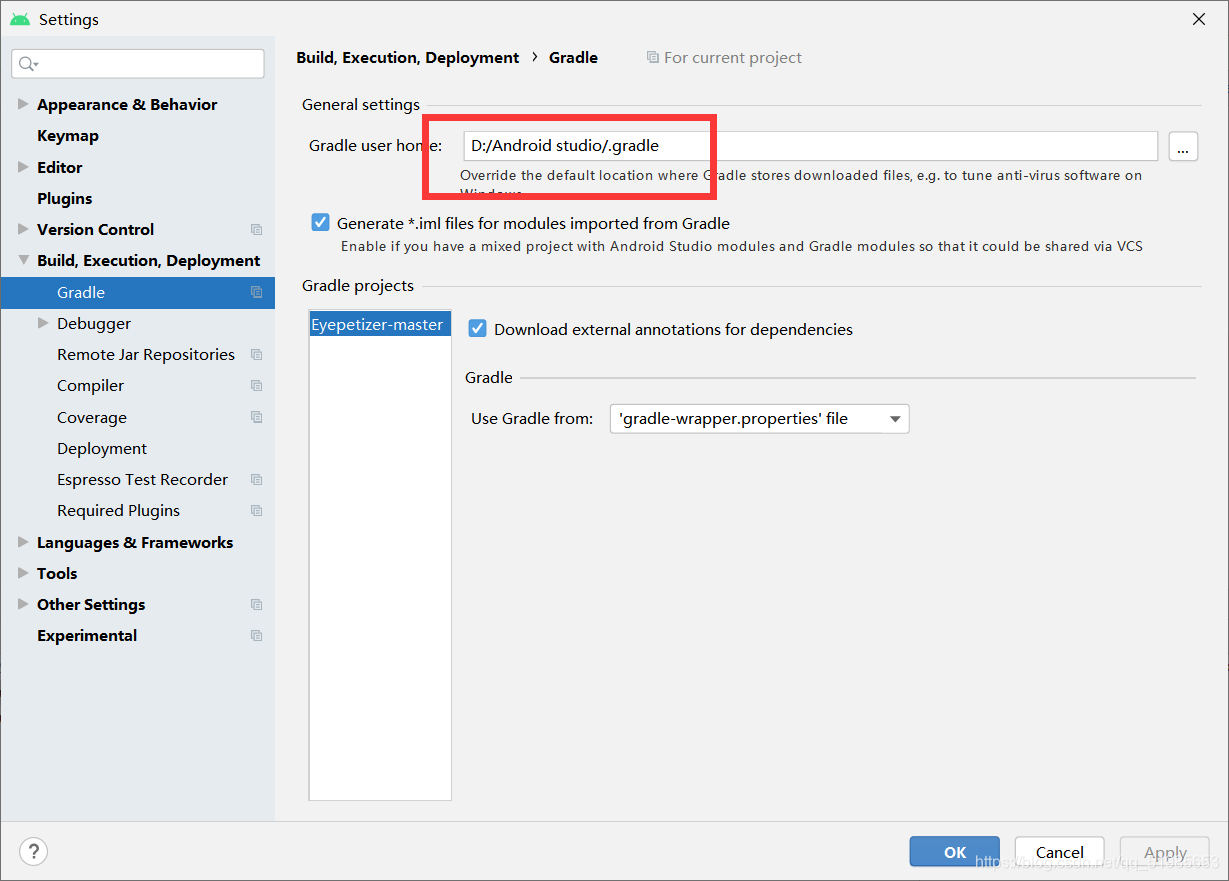Click project-level icon next to Version Control
1229x881 pixels.
256,229
